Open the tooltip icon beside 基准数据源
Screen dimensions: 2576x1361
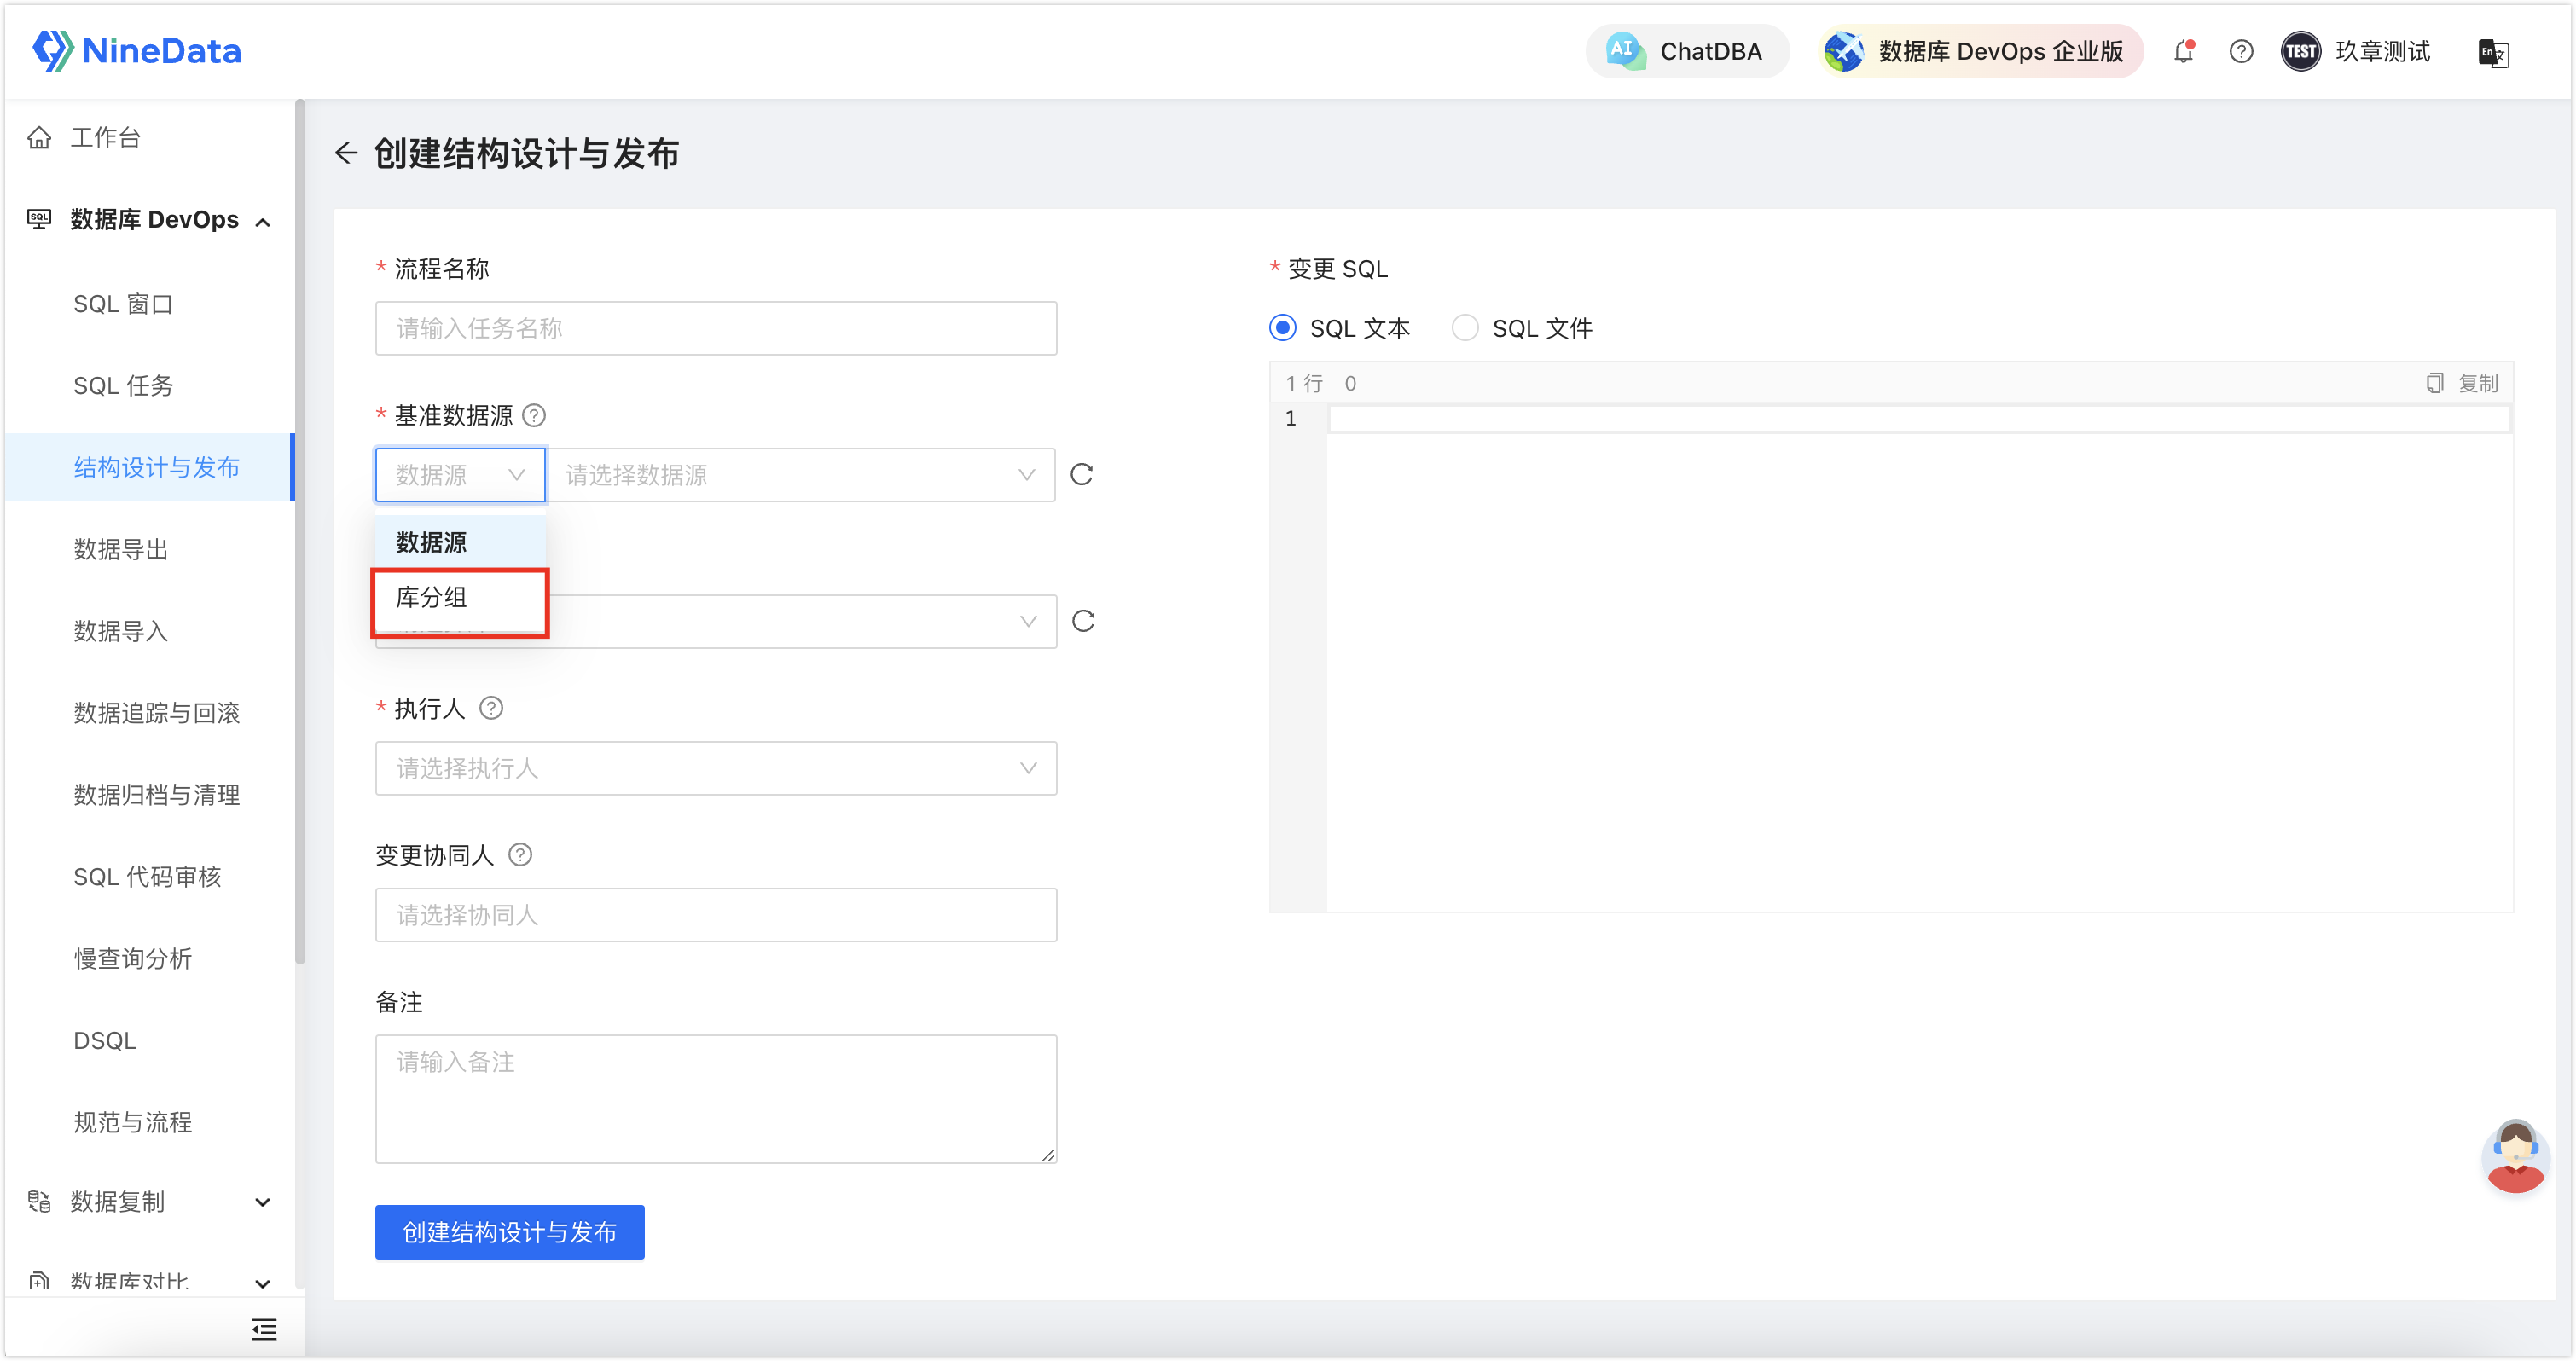pos(536,415)
